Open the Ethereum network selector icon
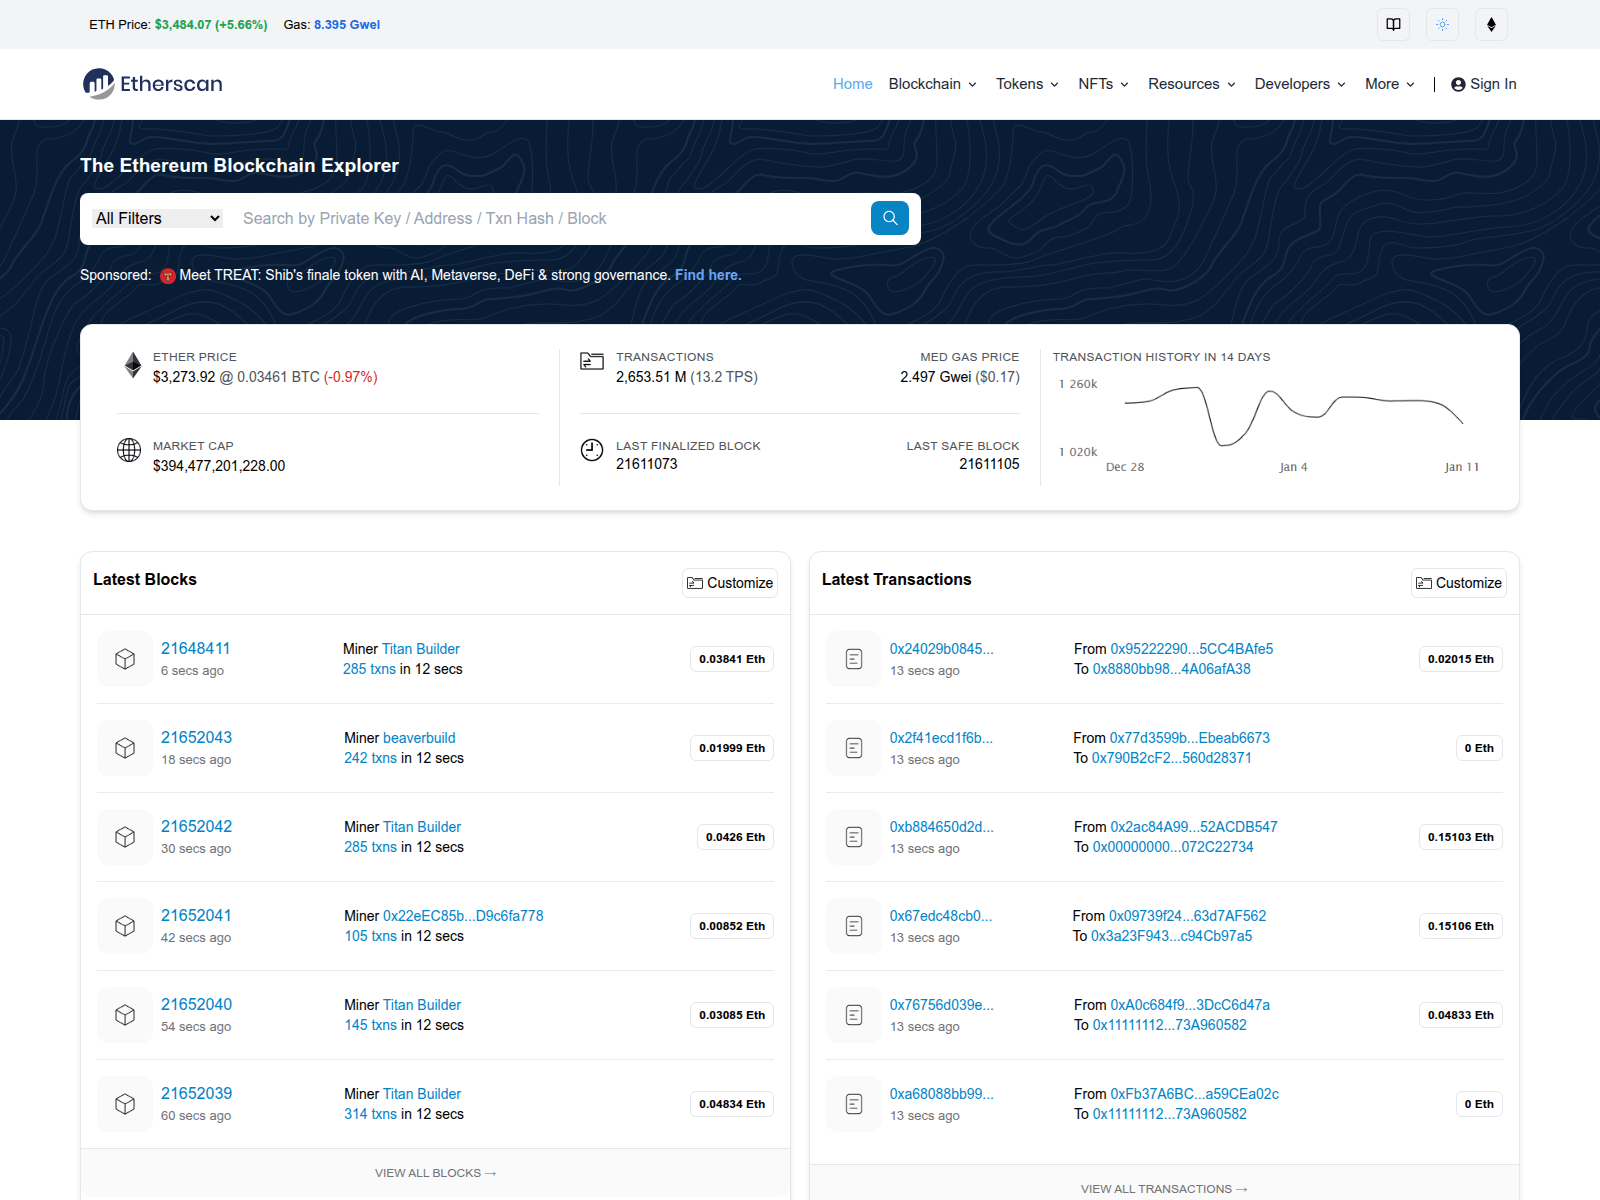 coord(1491,24)
